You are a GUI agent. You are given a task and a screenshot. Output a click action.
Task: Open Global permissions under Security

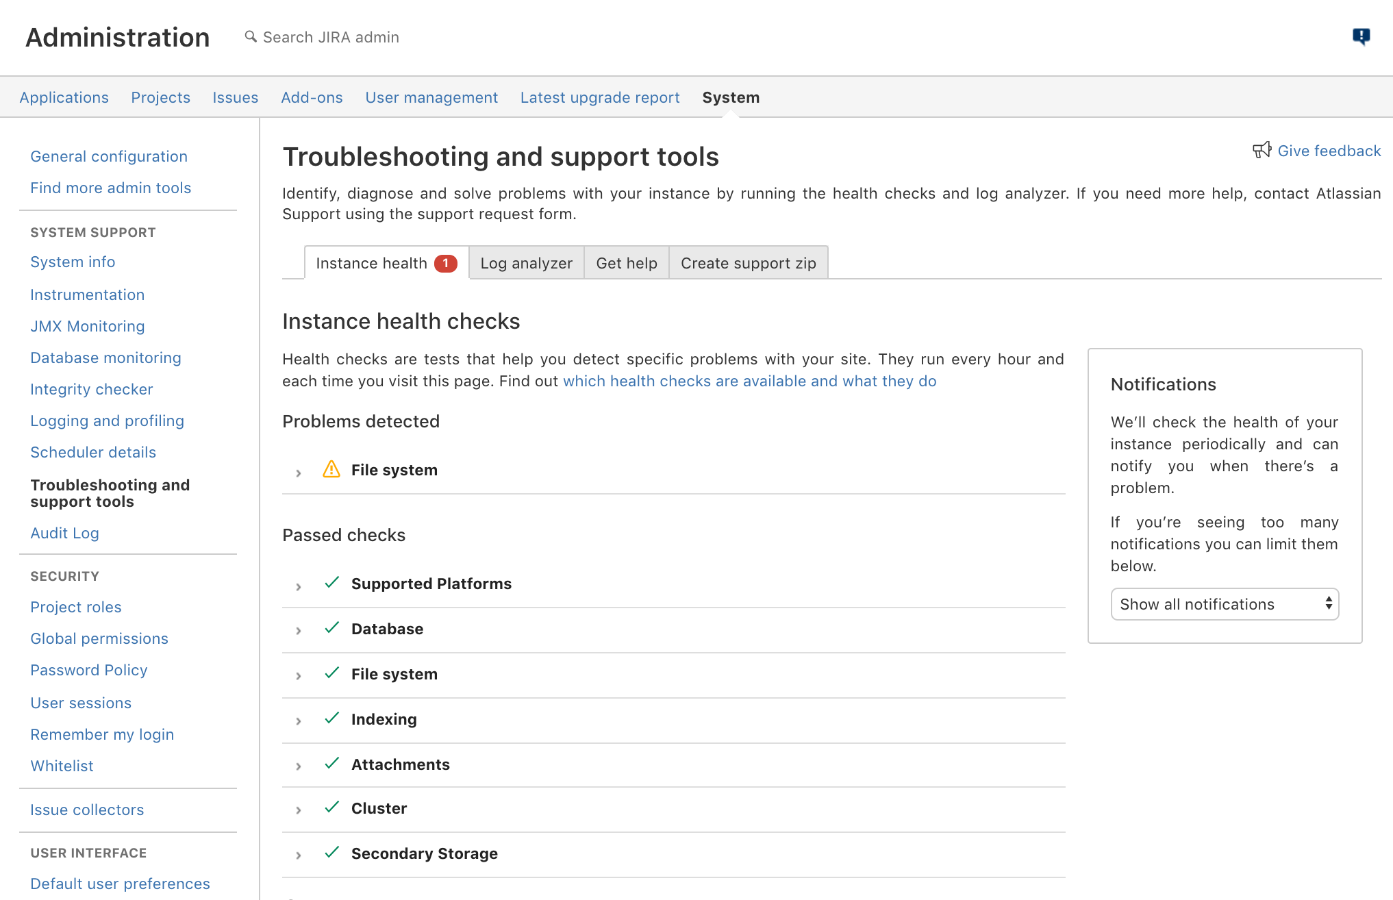point(99,638)
